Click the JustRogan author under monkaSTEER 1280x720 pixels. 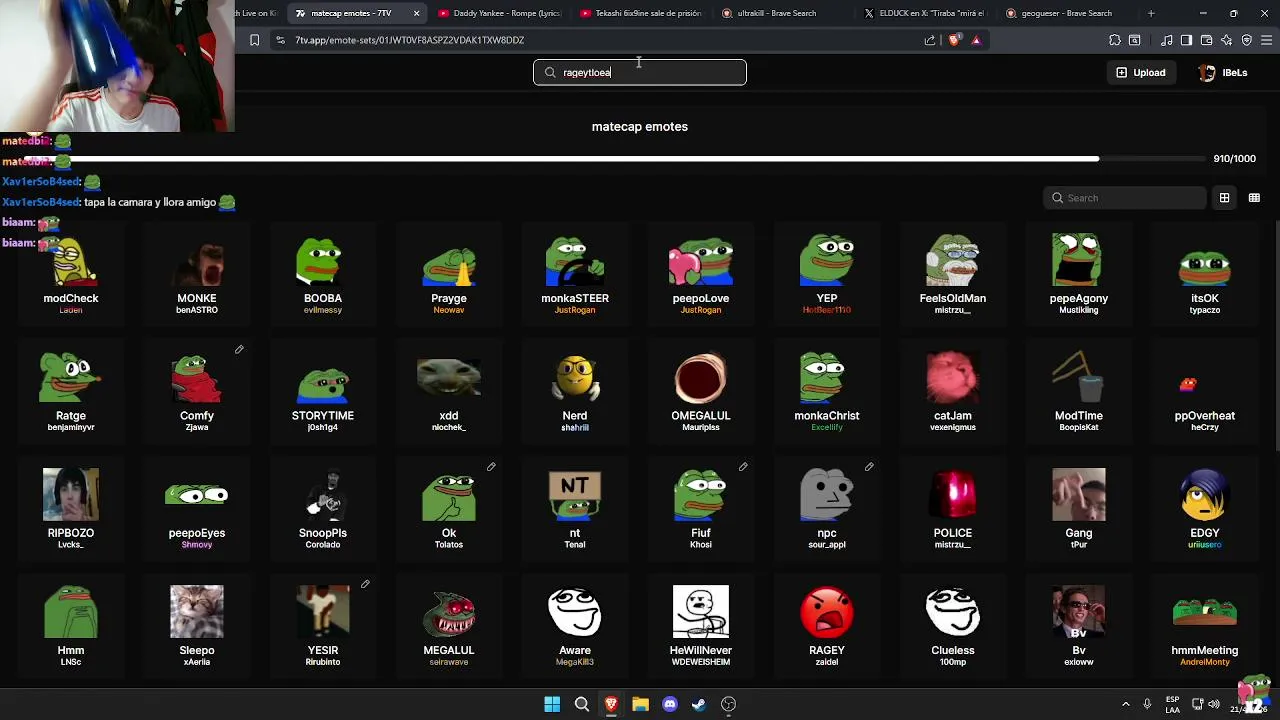[x=575, y=310]
